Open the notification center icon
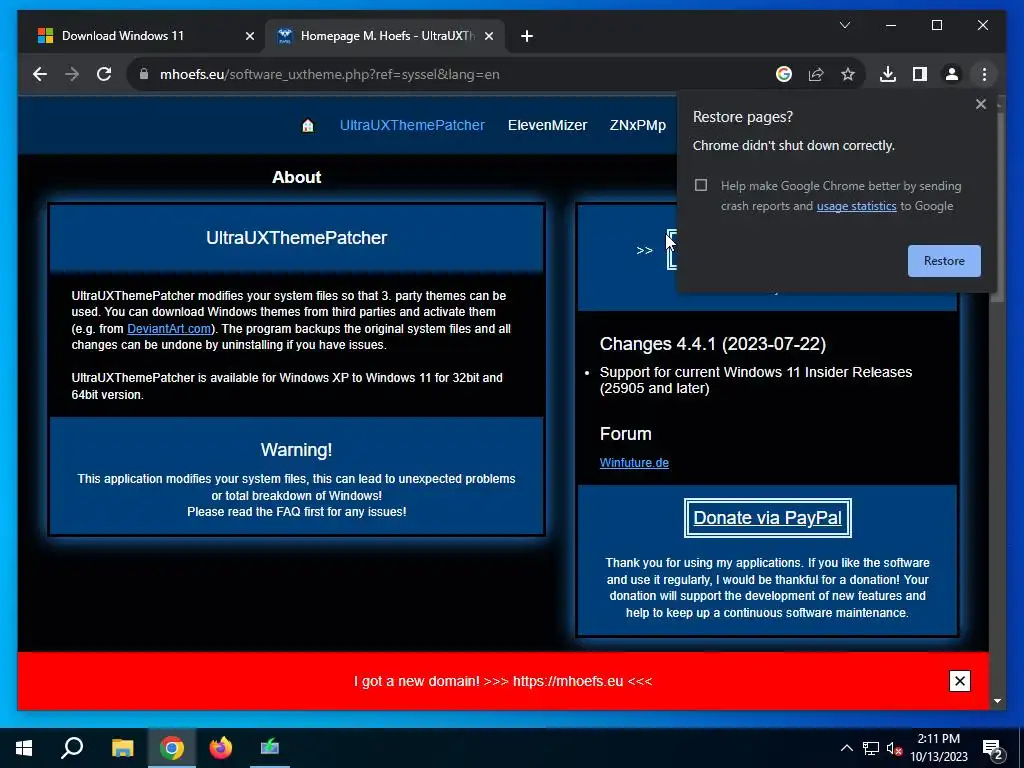Screen dimensions: 1024x768 (x=993, y=749)
